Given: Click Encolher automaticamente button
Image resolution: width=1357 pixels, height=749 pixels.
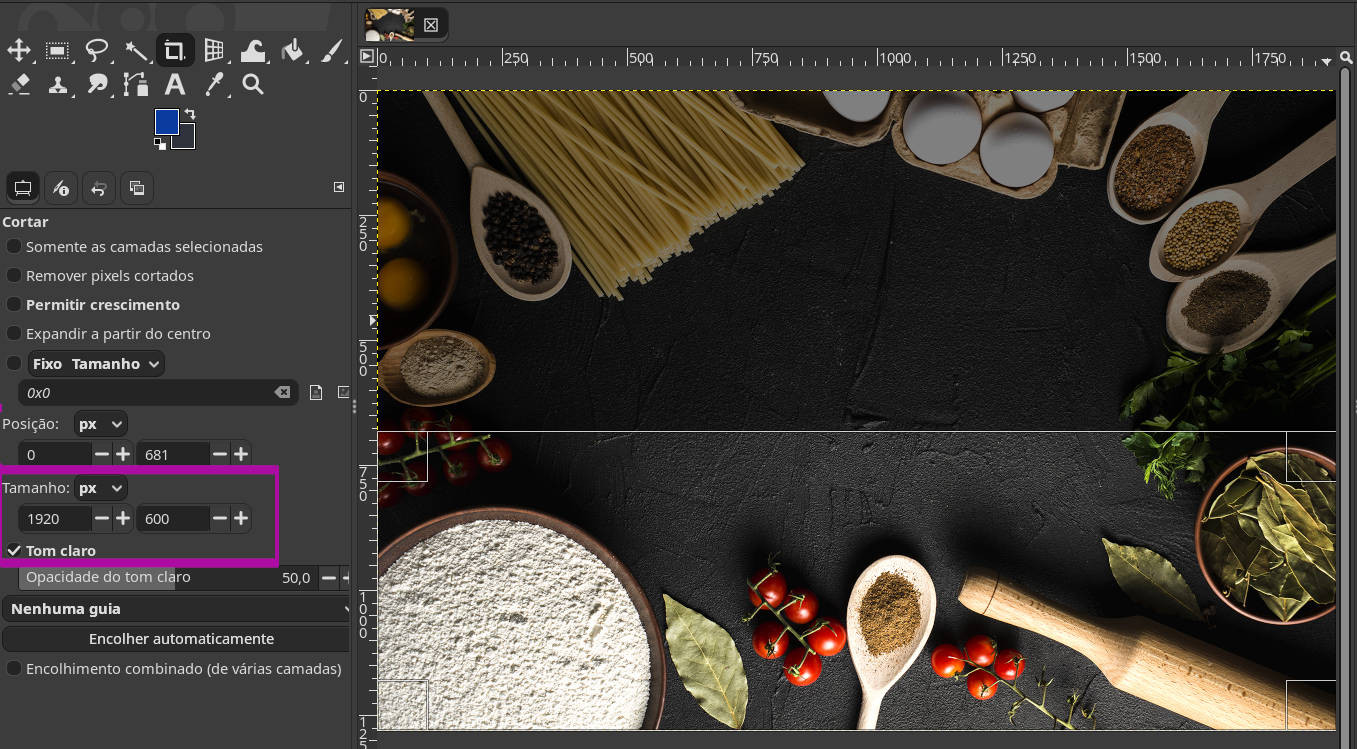Looking at the screenshot, I should pyautogui.click(x=181, y=638).
